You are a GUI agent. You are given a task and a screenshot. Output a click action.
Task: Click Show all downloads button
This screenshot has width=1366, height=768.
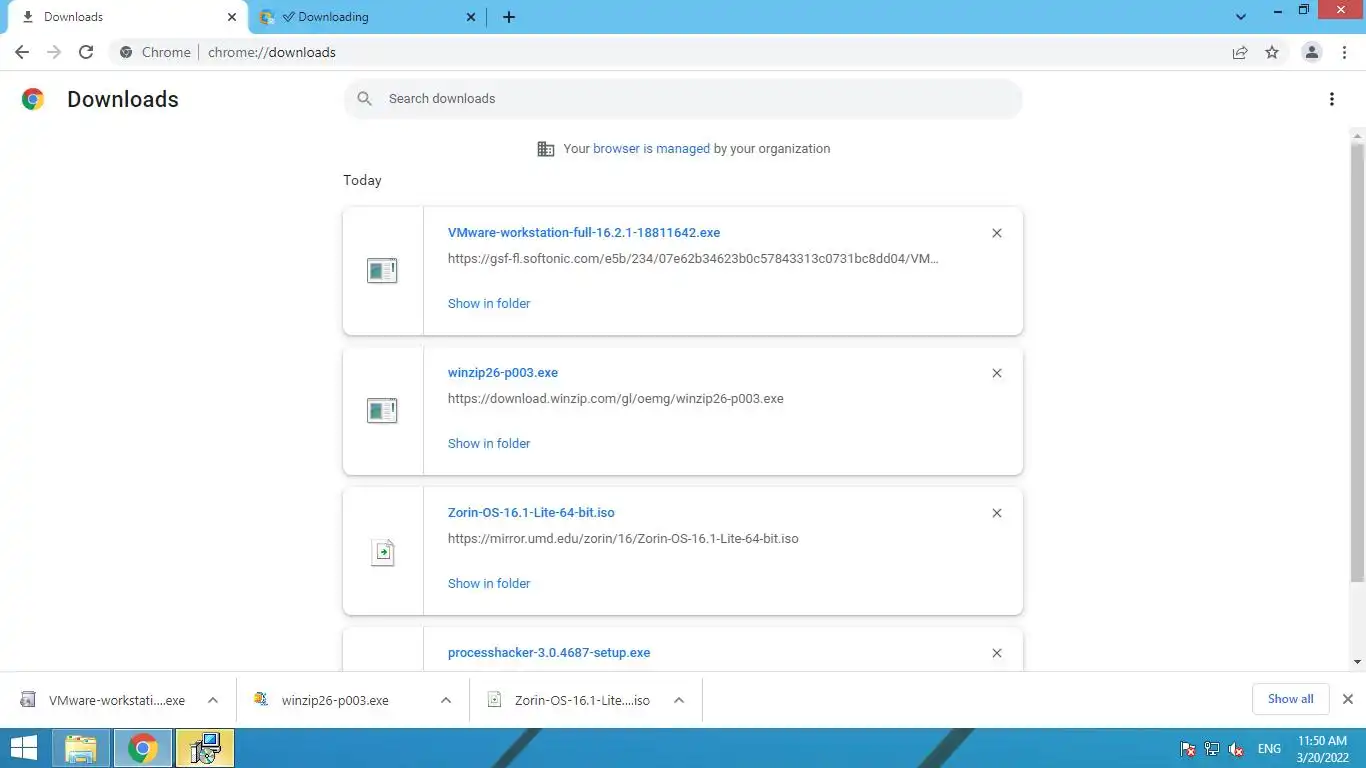(x=1290, y=699)
